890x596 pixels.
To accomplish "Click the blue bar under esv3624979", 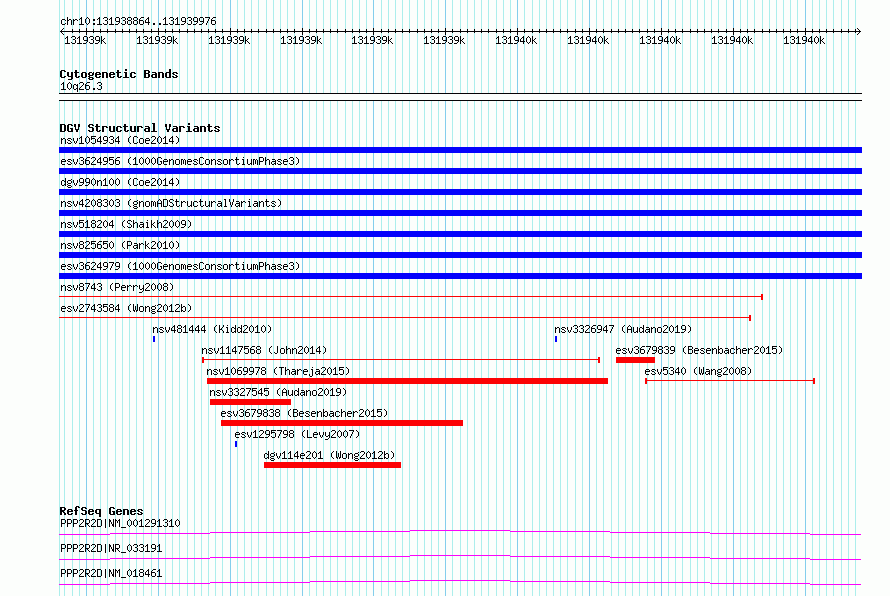I will 460,276.
